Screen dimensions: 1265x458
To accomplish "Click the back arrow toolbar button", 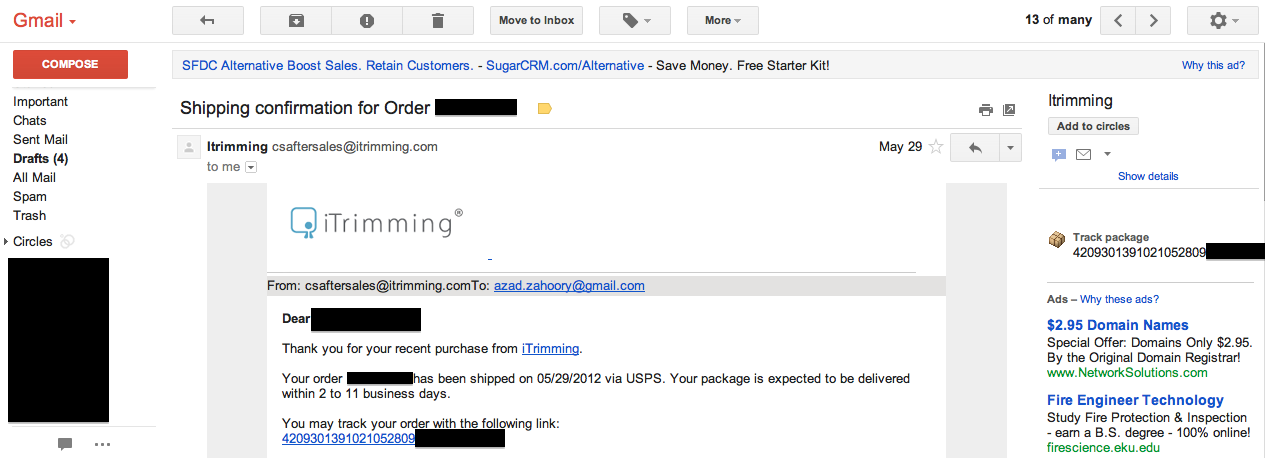I will click(208, 20).
